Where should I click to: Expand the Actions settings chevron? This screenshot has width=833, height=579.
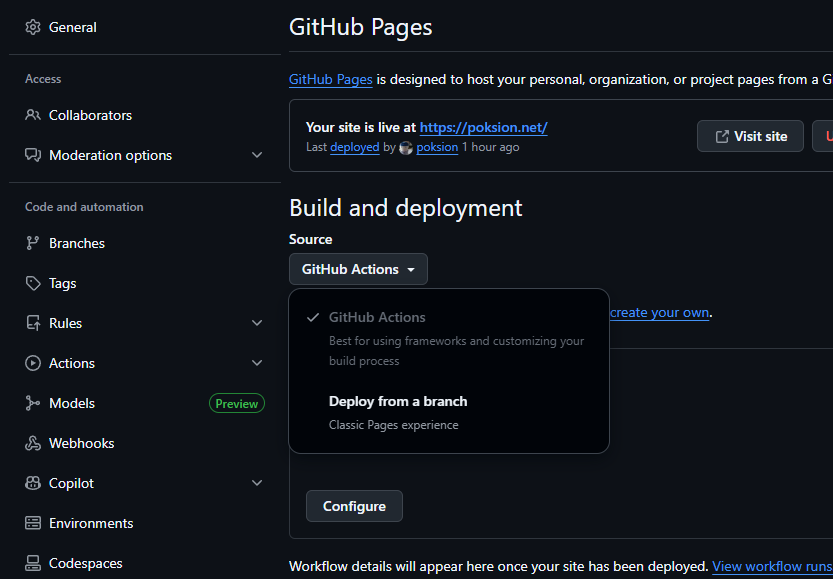coord(257,363)
